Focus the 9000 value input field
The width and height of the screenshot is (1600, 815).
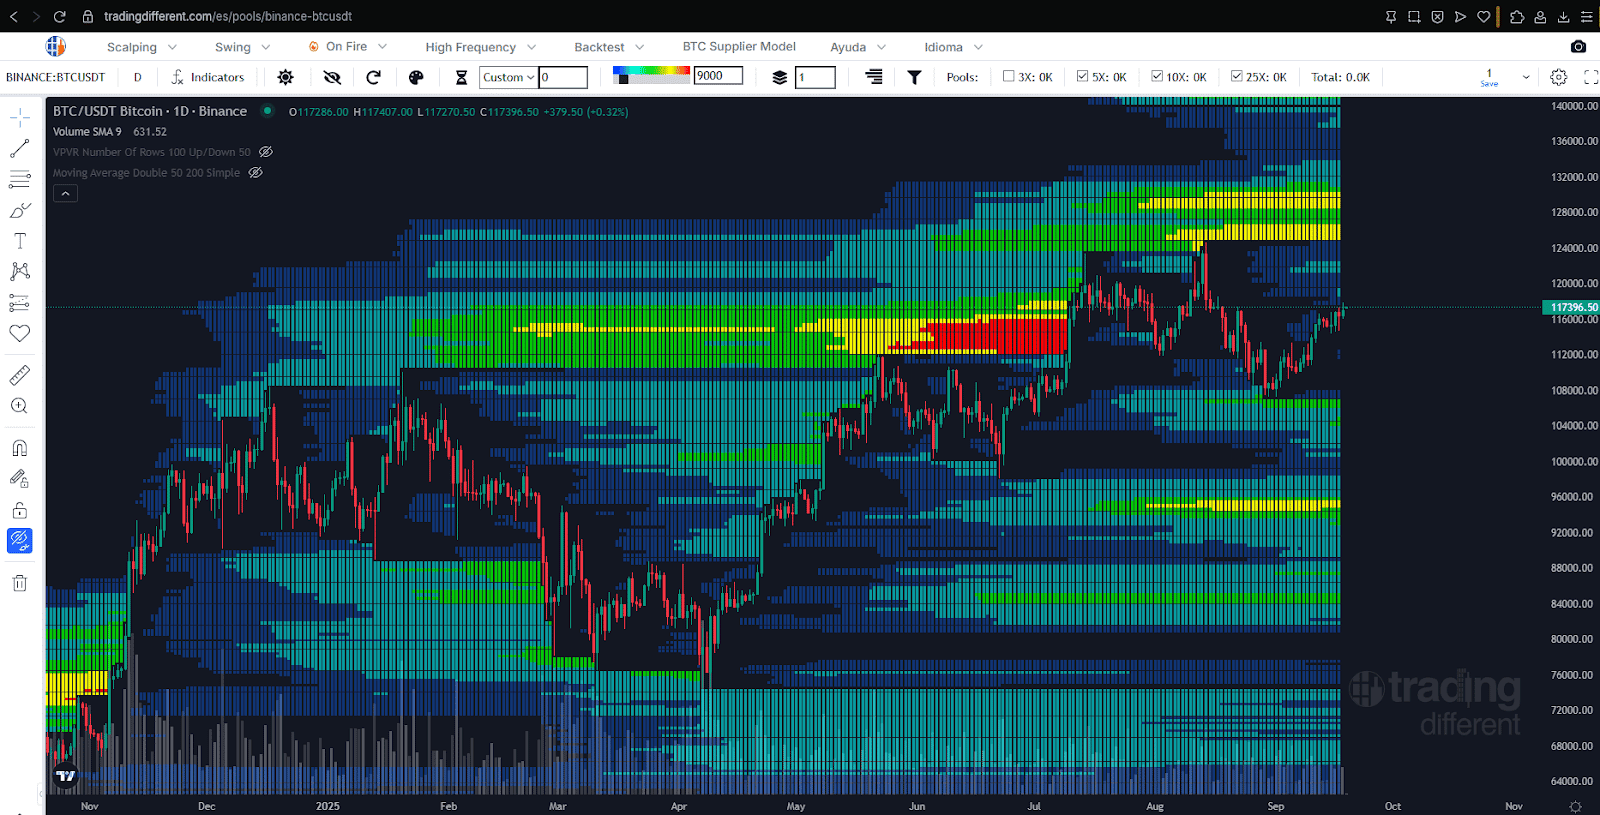(x=719, y=75)
